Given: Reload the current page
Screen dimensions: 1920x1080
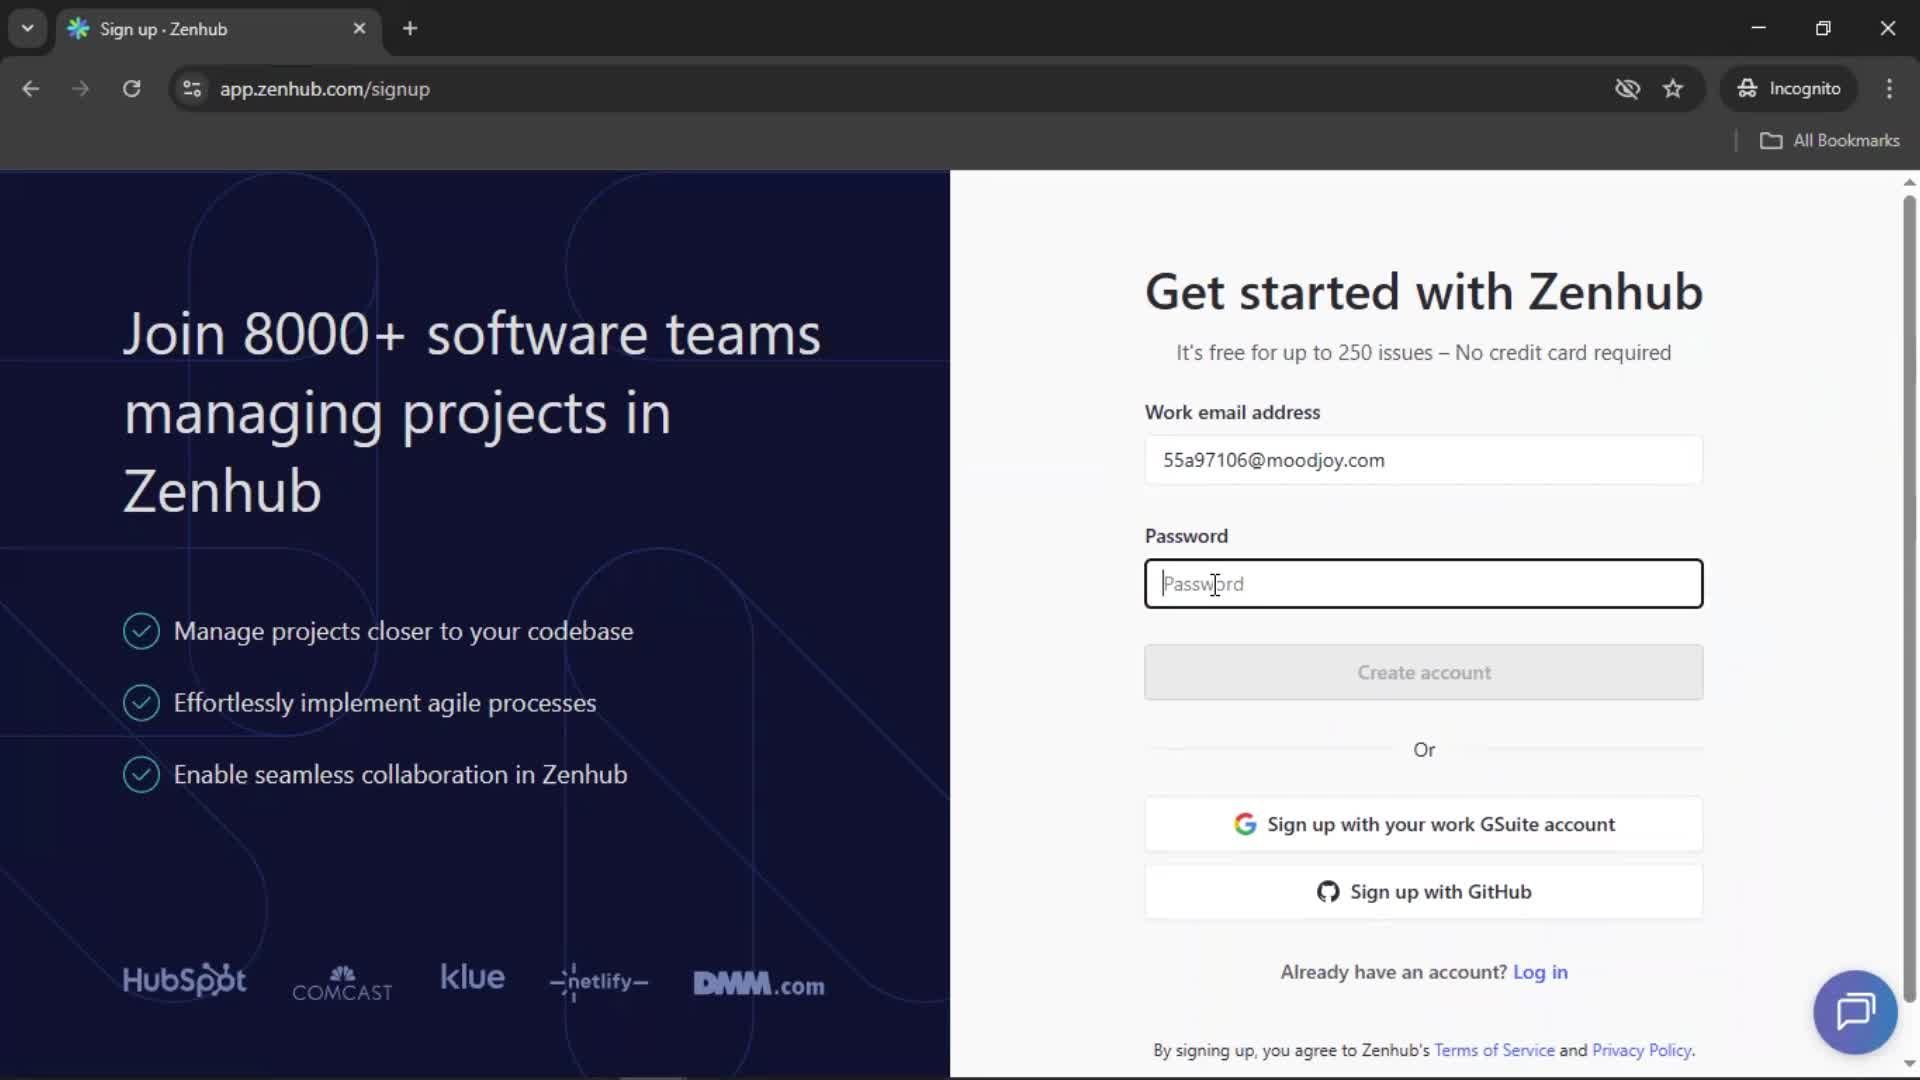Looking at the screenshot, I should (x=131, y=89).
